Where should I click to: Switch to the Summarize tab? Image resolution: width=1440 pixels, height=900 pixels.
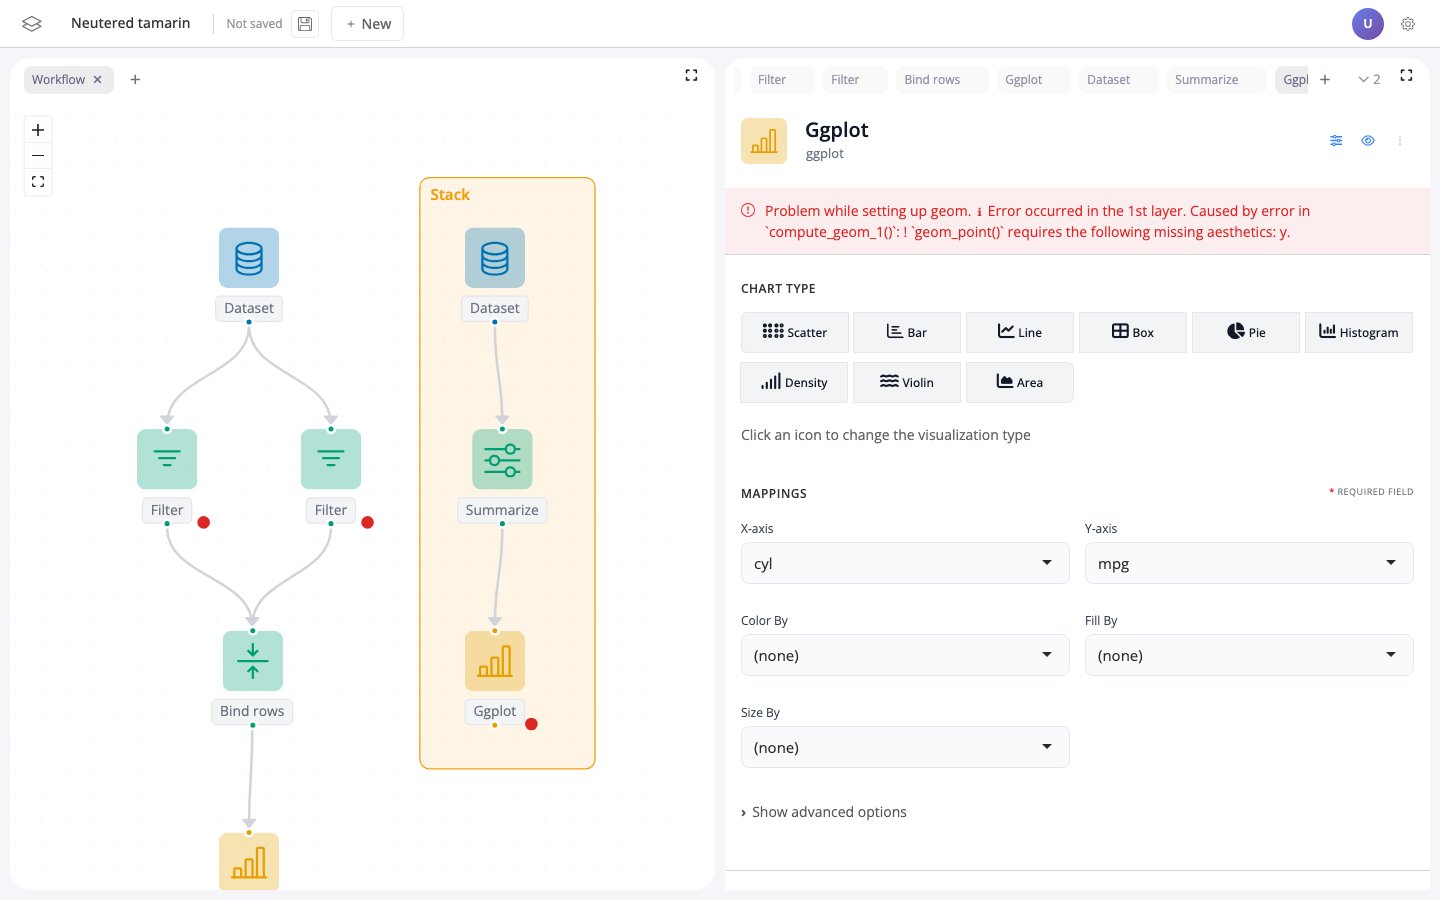(x=1206, y=79)
